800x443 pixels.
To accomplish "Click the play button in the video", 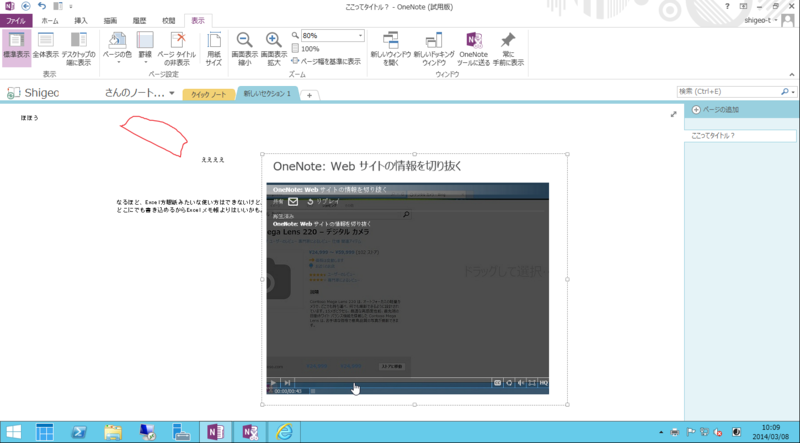I will pyautogui.click(x=273, y=383).
